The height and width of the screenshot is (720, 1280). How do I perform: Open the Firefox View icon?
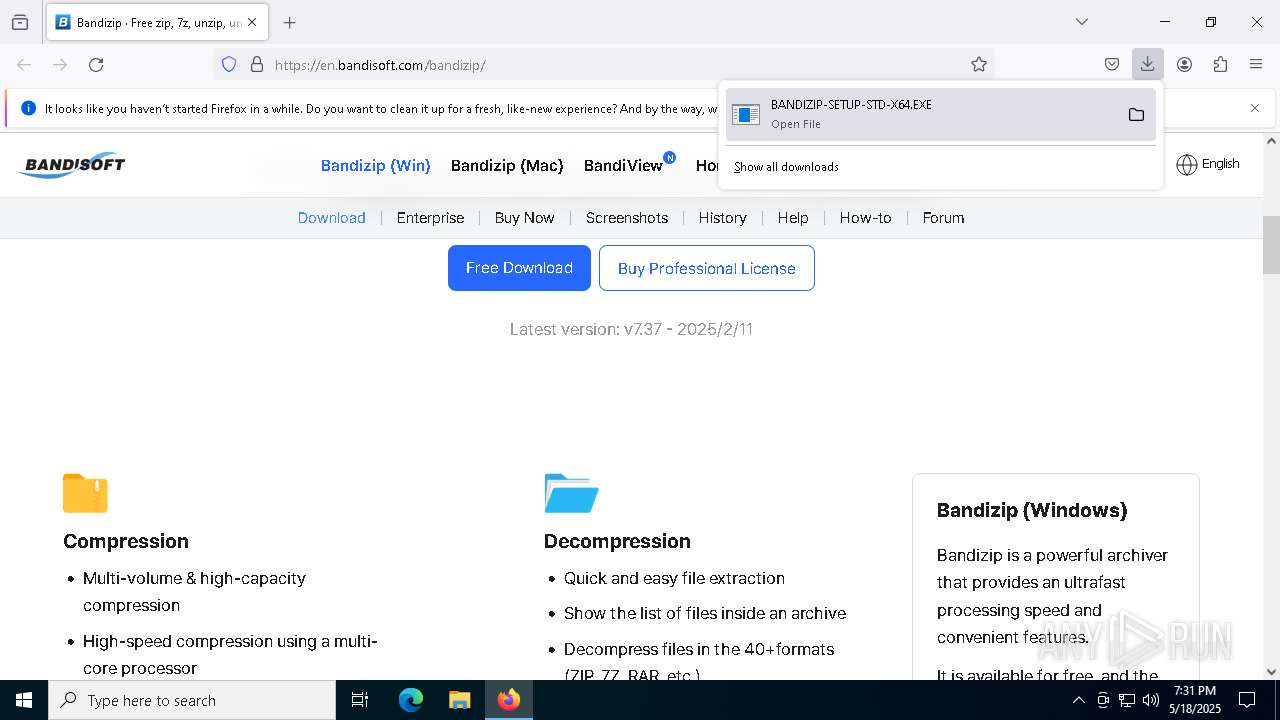[x=20, y=22]
